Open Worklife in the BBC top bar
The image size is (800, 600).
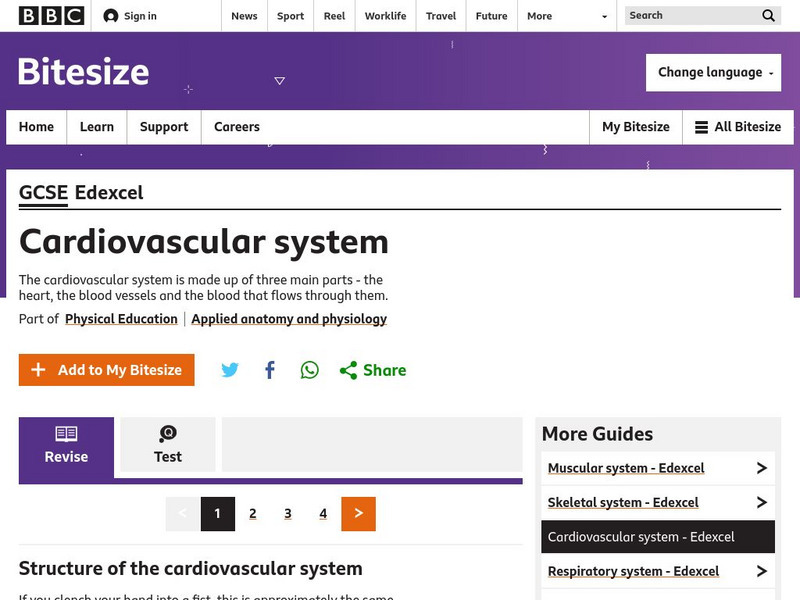pos(385,16)
